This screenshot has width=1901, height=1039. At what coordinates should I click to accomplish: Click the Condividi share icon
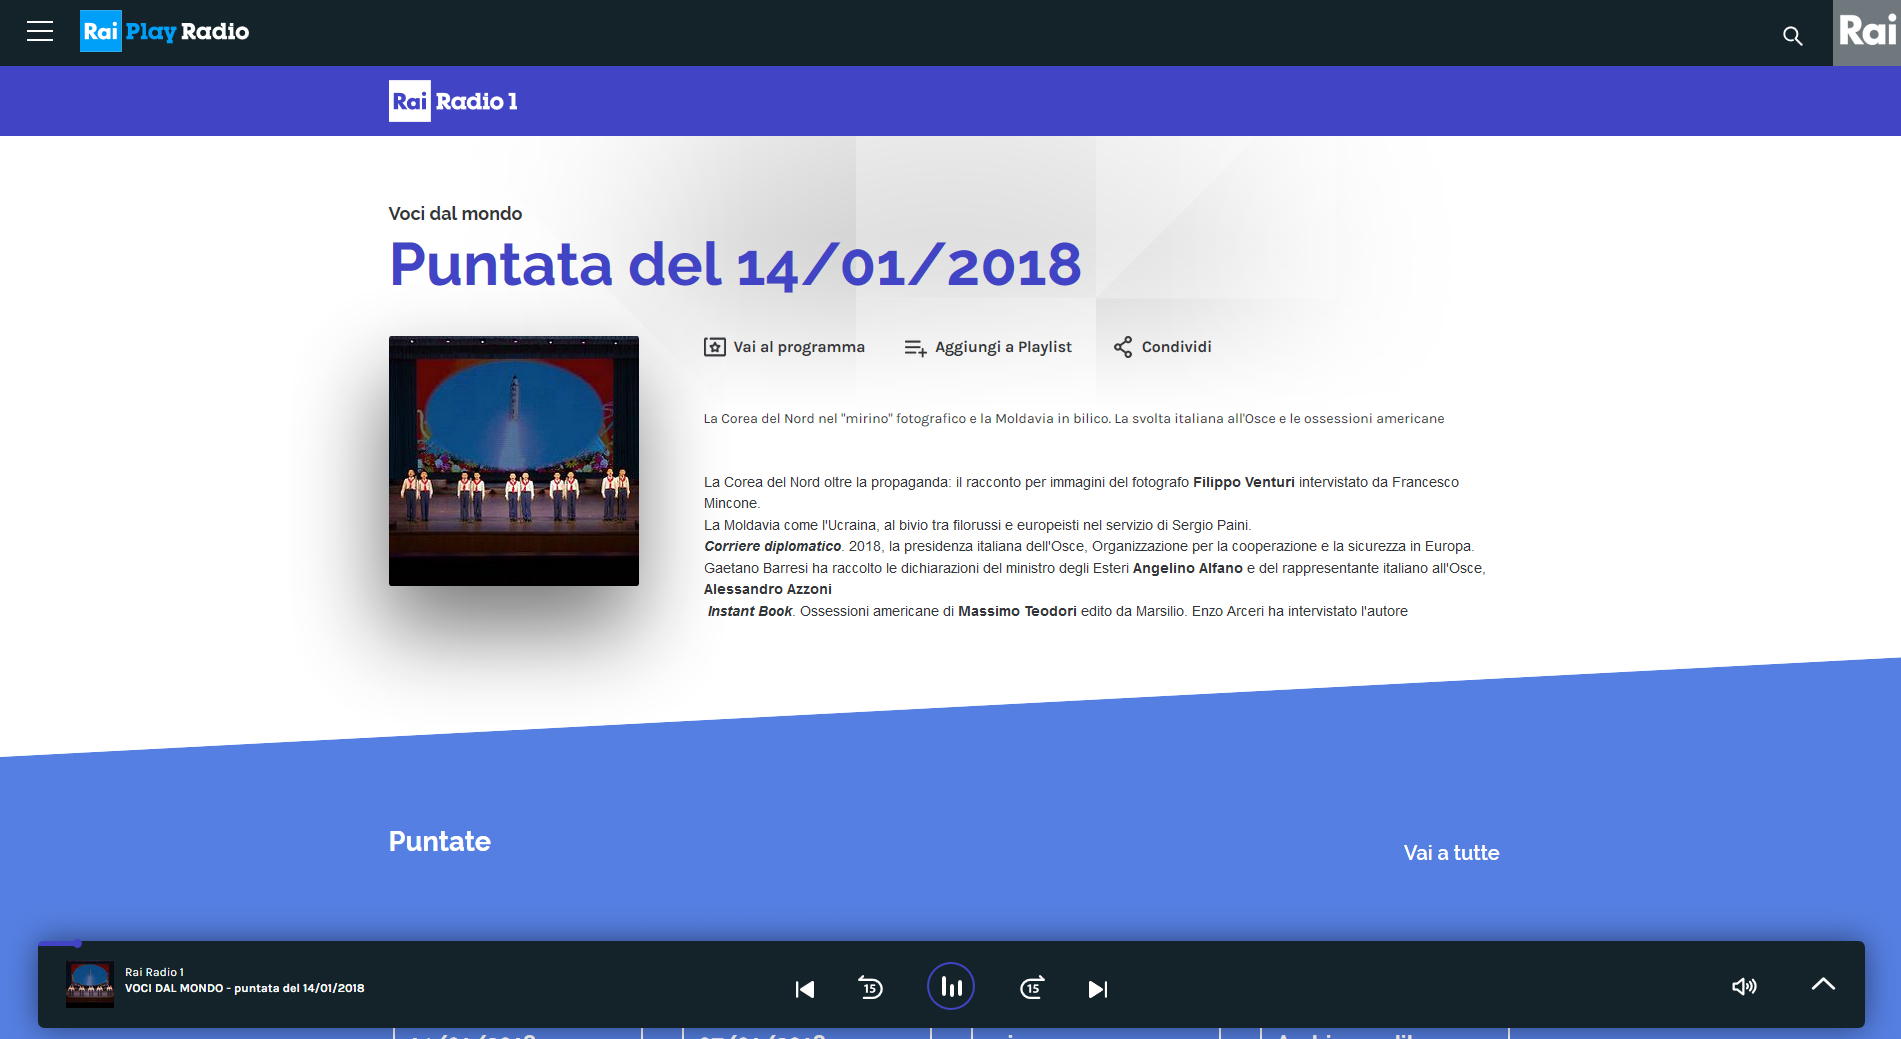[1123, 347]
